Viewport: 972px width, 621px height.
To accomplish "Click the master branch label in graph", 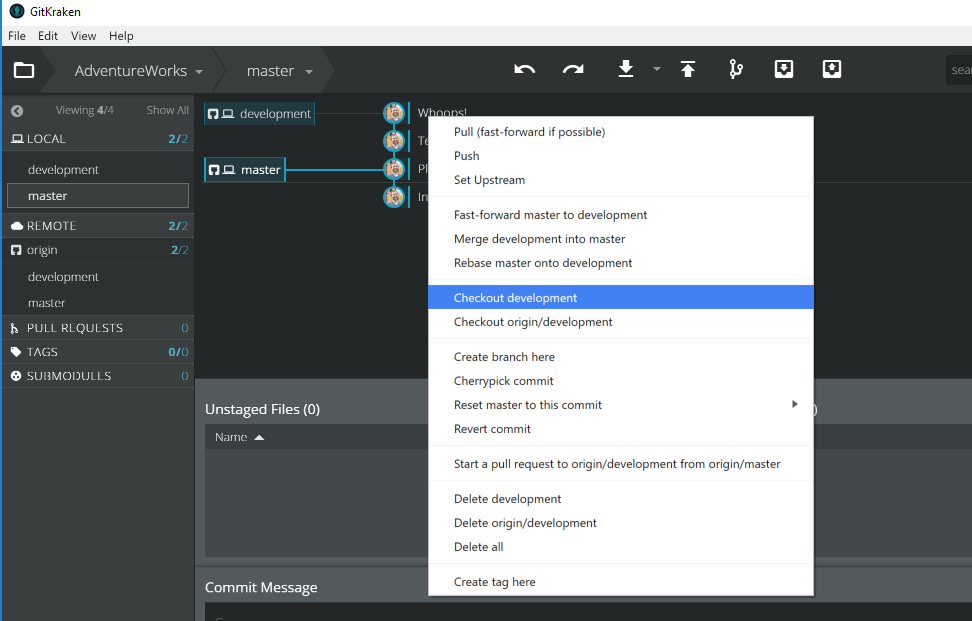I will tap(244, 170).
